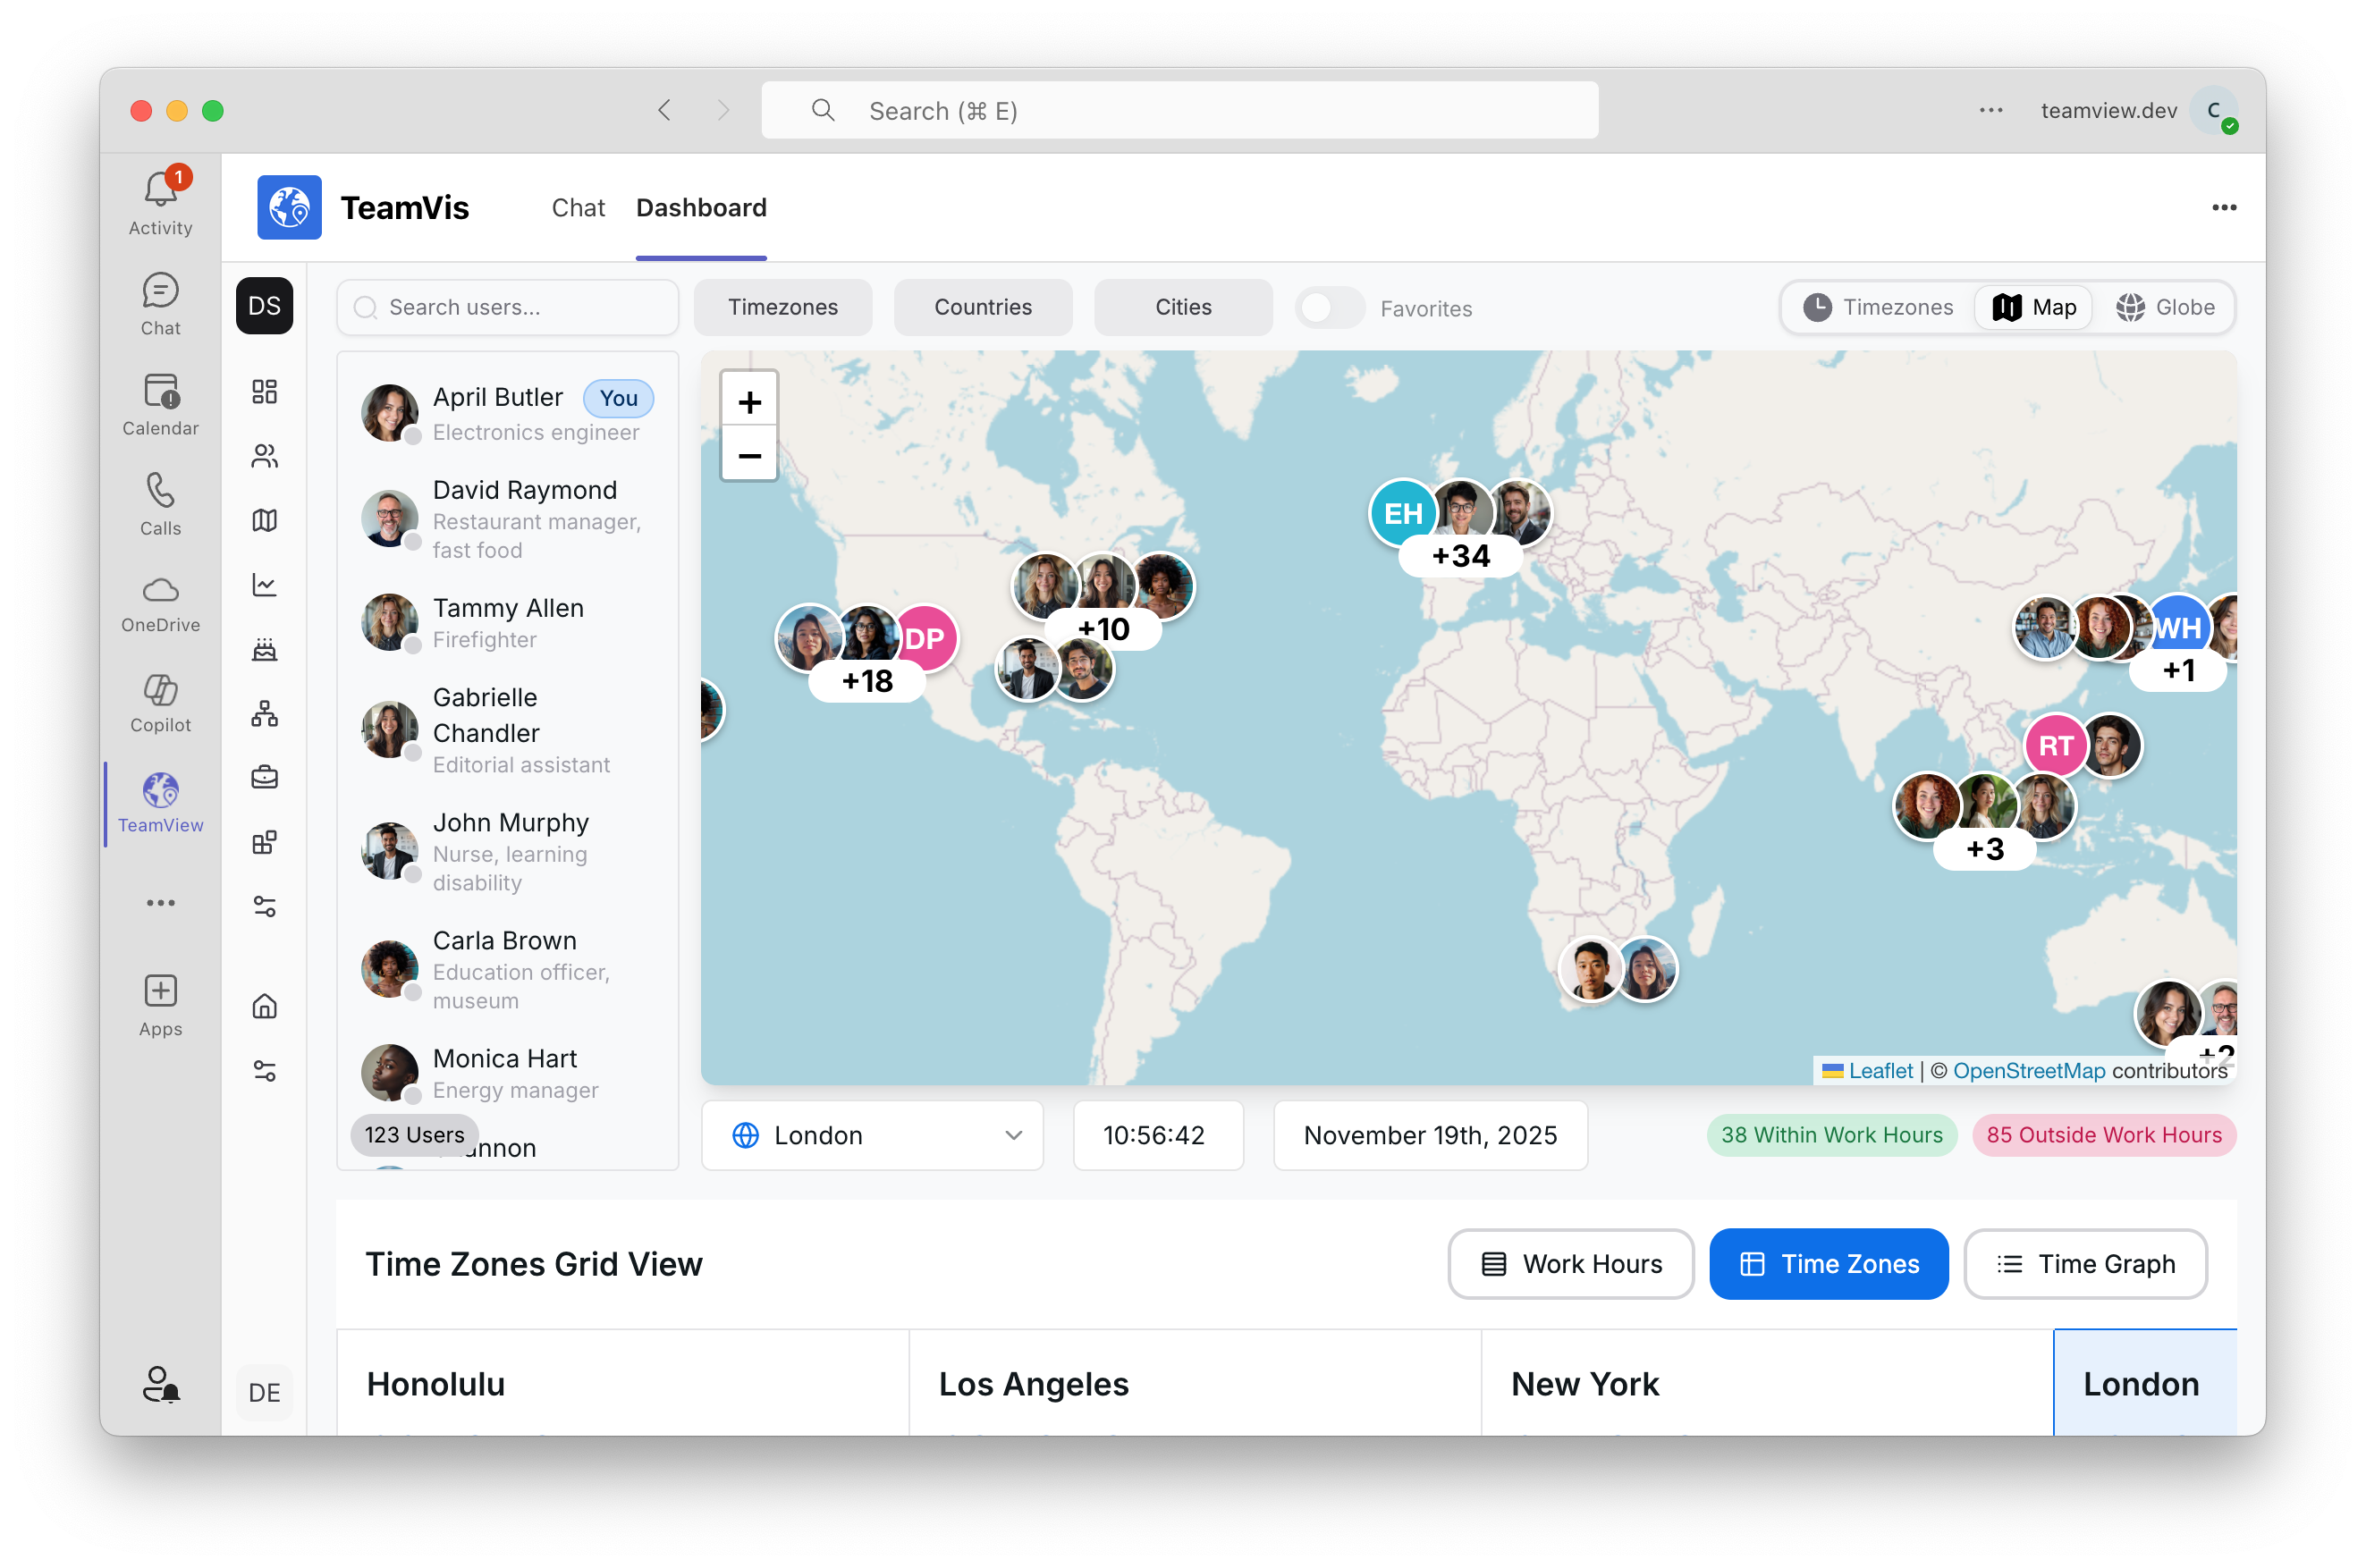2366x1568 pixels.
Task: Open the OpenStreetMap attribution link
Action: (x=2028, y=1070)
